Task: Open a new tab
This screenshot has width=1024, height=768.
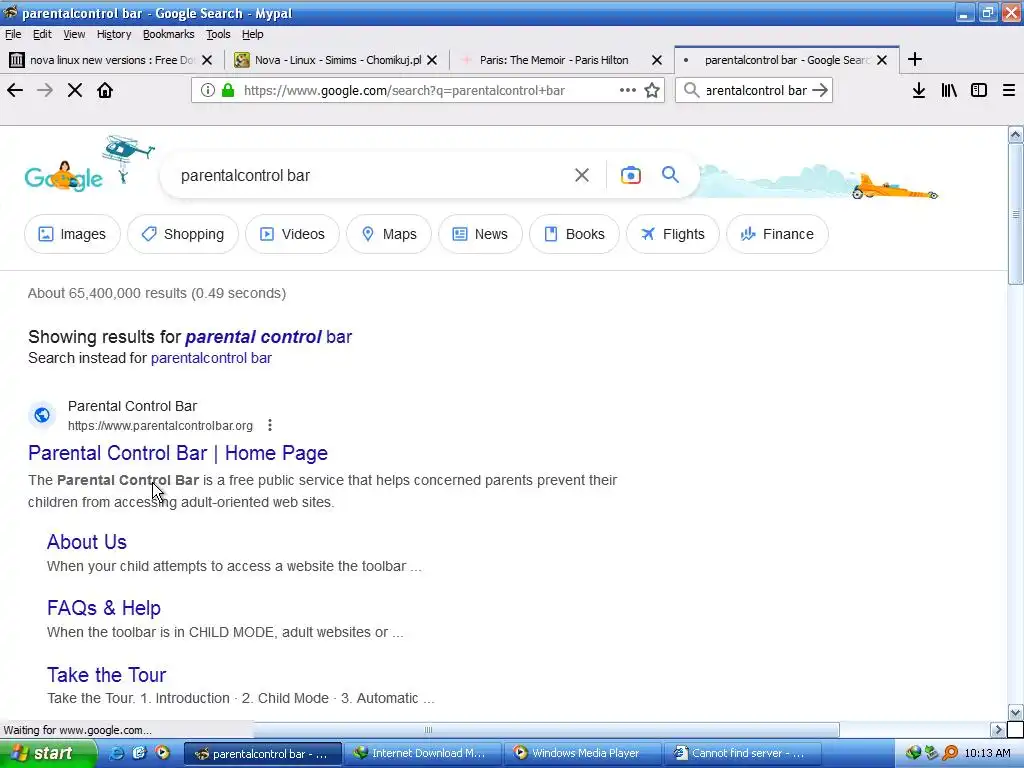Action: pos(915,59)
